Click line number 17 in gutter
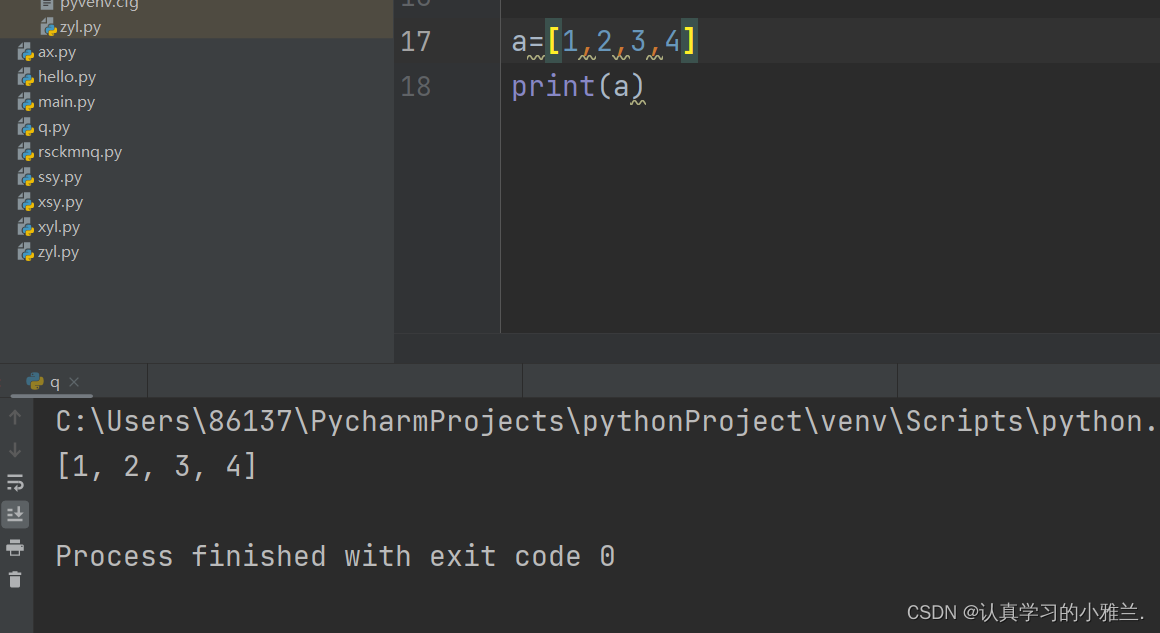Screen dimensions: 1160x633 tap(415, 42)
